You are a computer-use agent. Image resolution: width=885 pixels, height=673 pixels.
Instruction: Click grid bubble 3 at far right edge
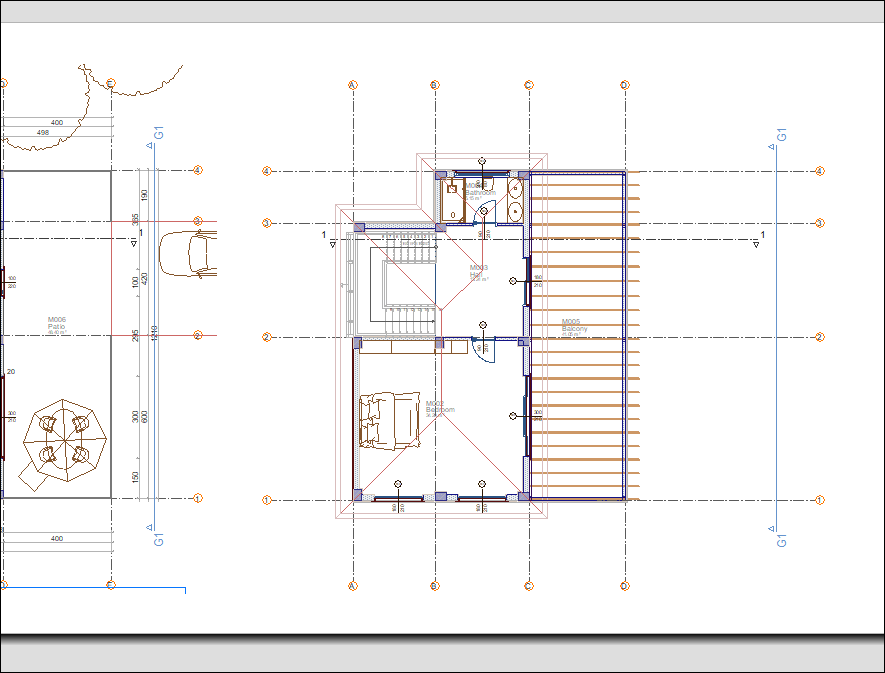coord(820,223)
